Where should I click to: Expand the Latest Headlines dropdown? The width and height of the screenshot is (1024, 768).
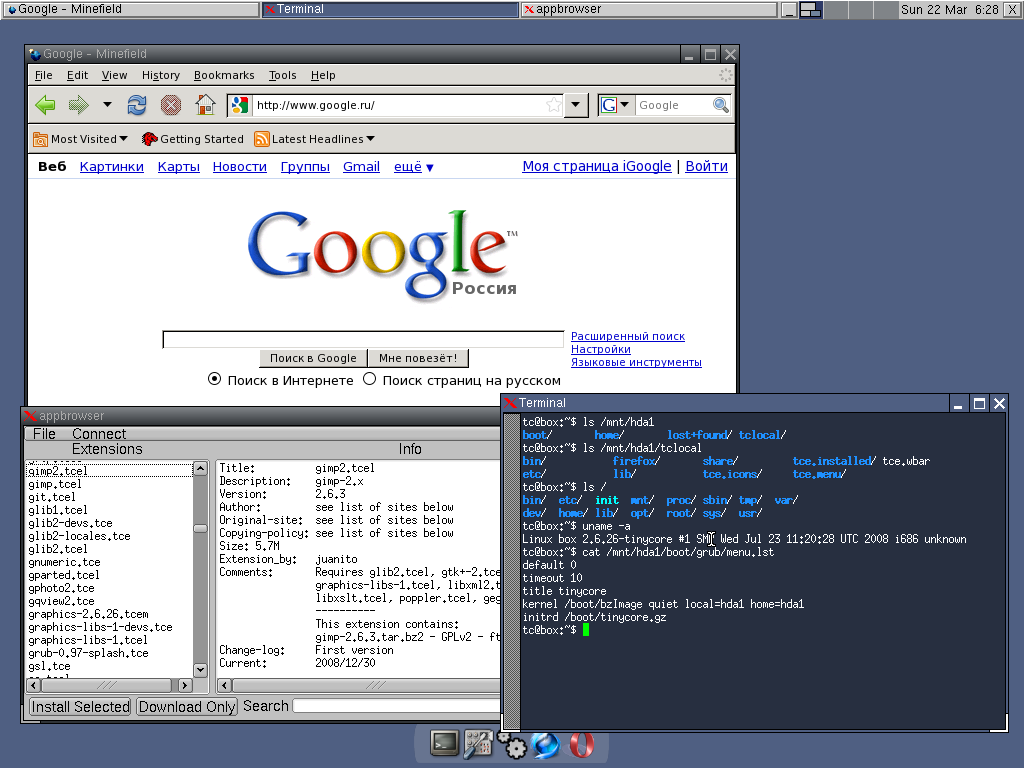coord(370,139)
